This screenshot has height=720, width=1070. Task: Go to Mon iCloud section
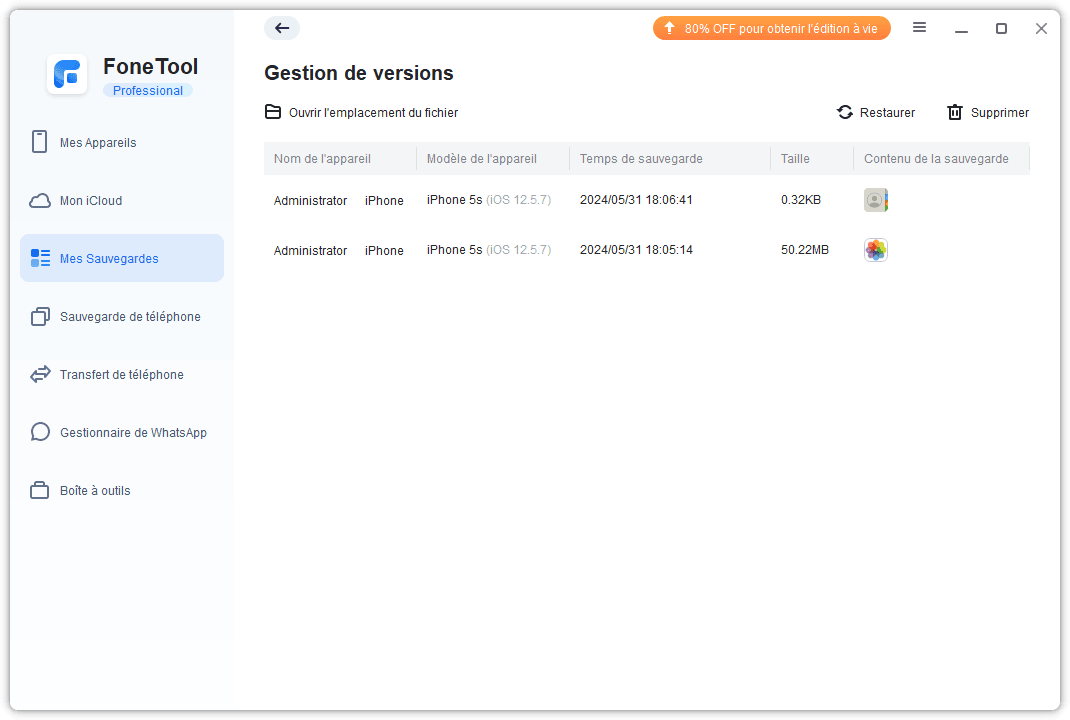pos(91,201)
